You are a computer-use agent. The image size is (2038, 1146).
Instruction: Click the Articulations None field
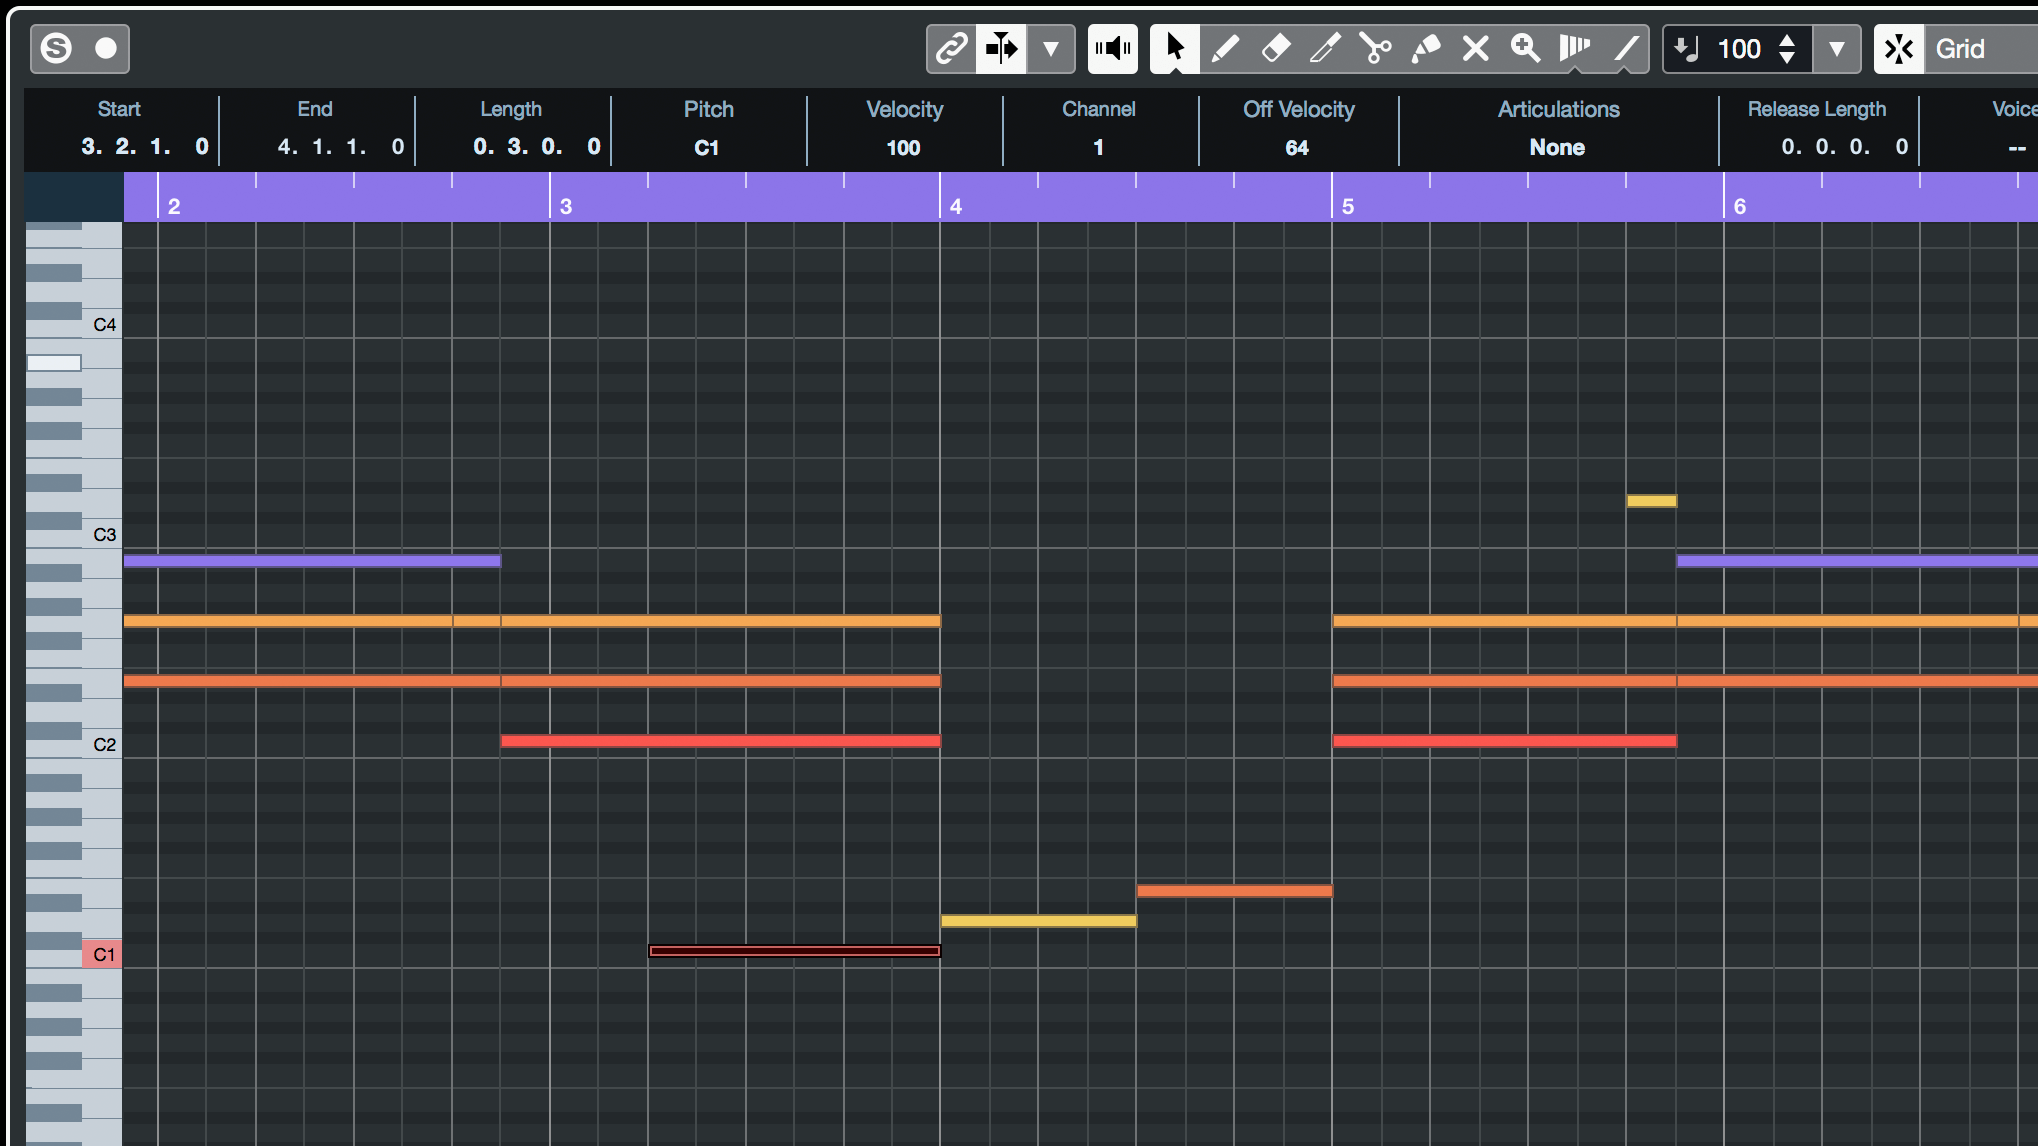[1557, 147]
